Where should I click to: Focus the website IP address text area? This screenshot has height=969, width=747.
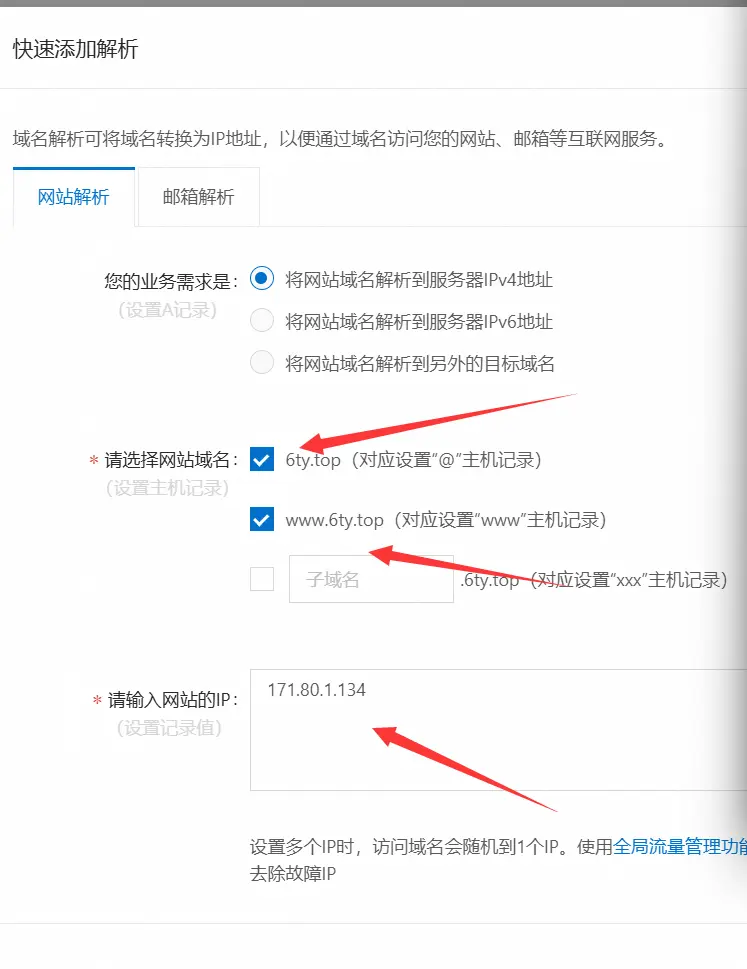[498, 730]
